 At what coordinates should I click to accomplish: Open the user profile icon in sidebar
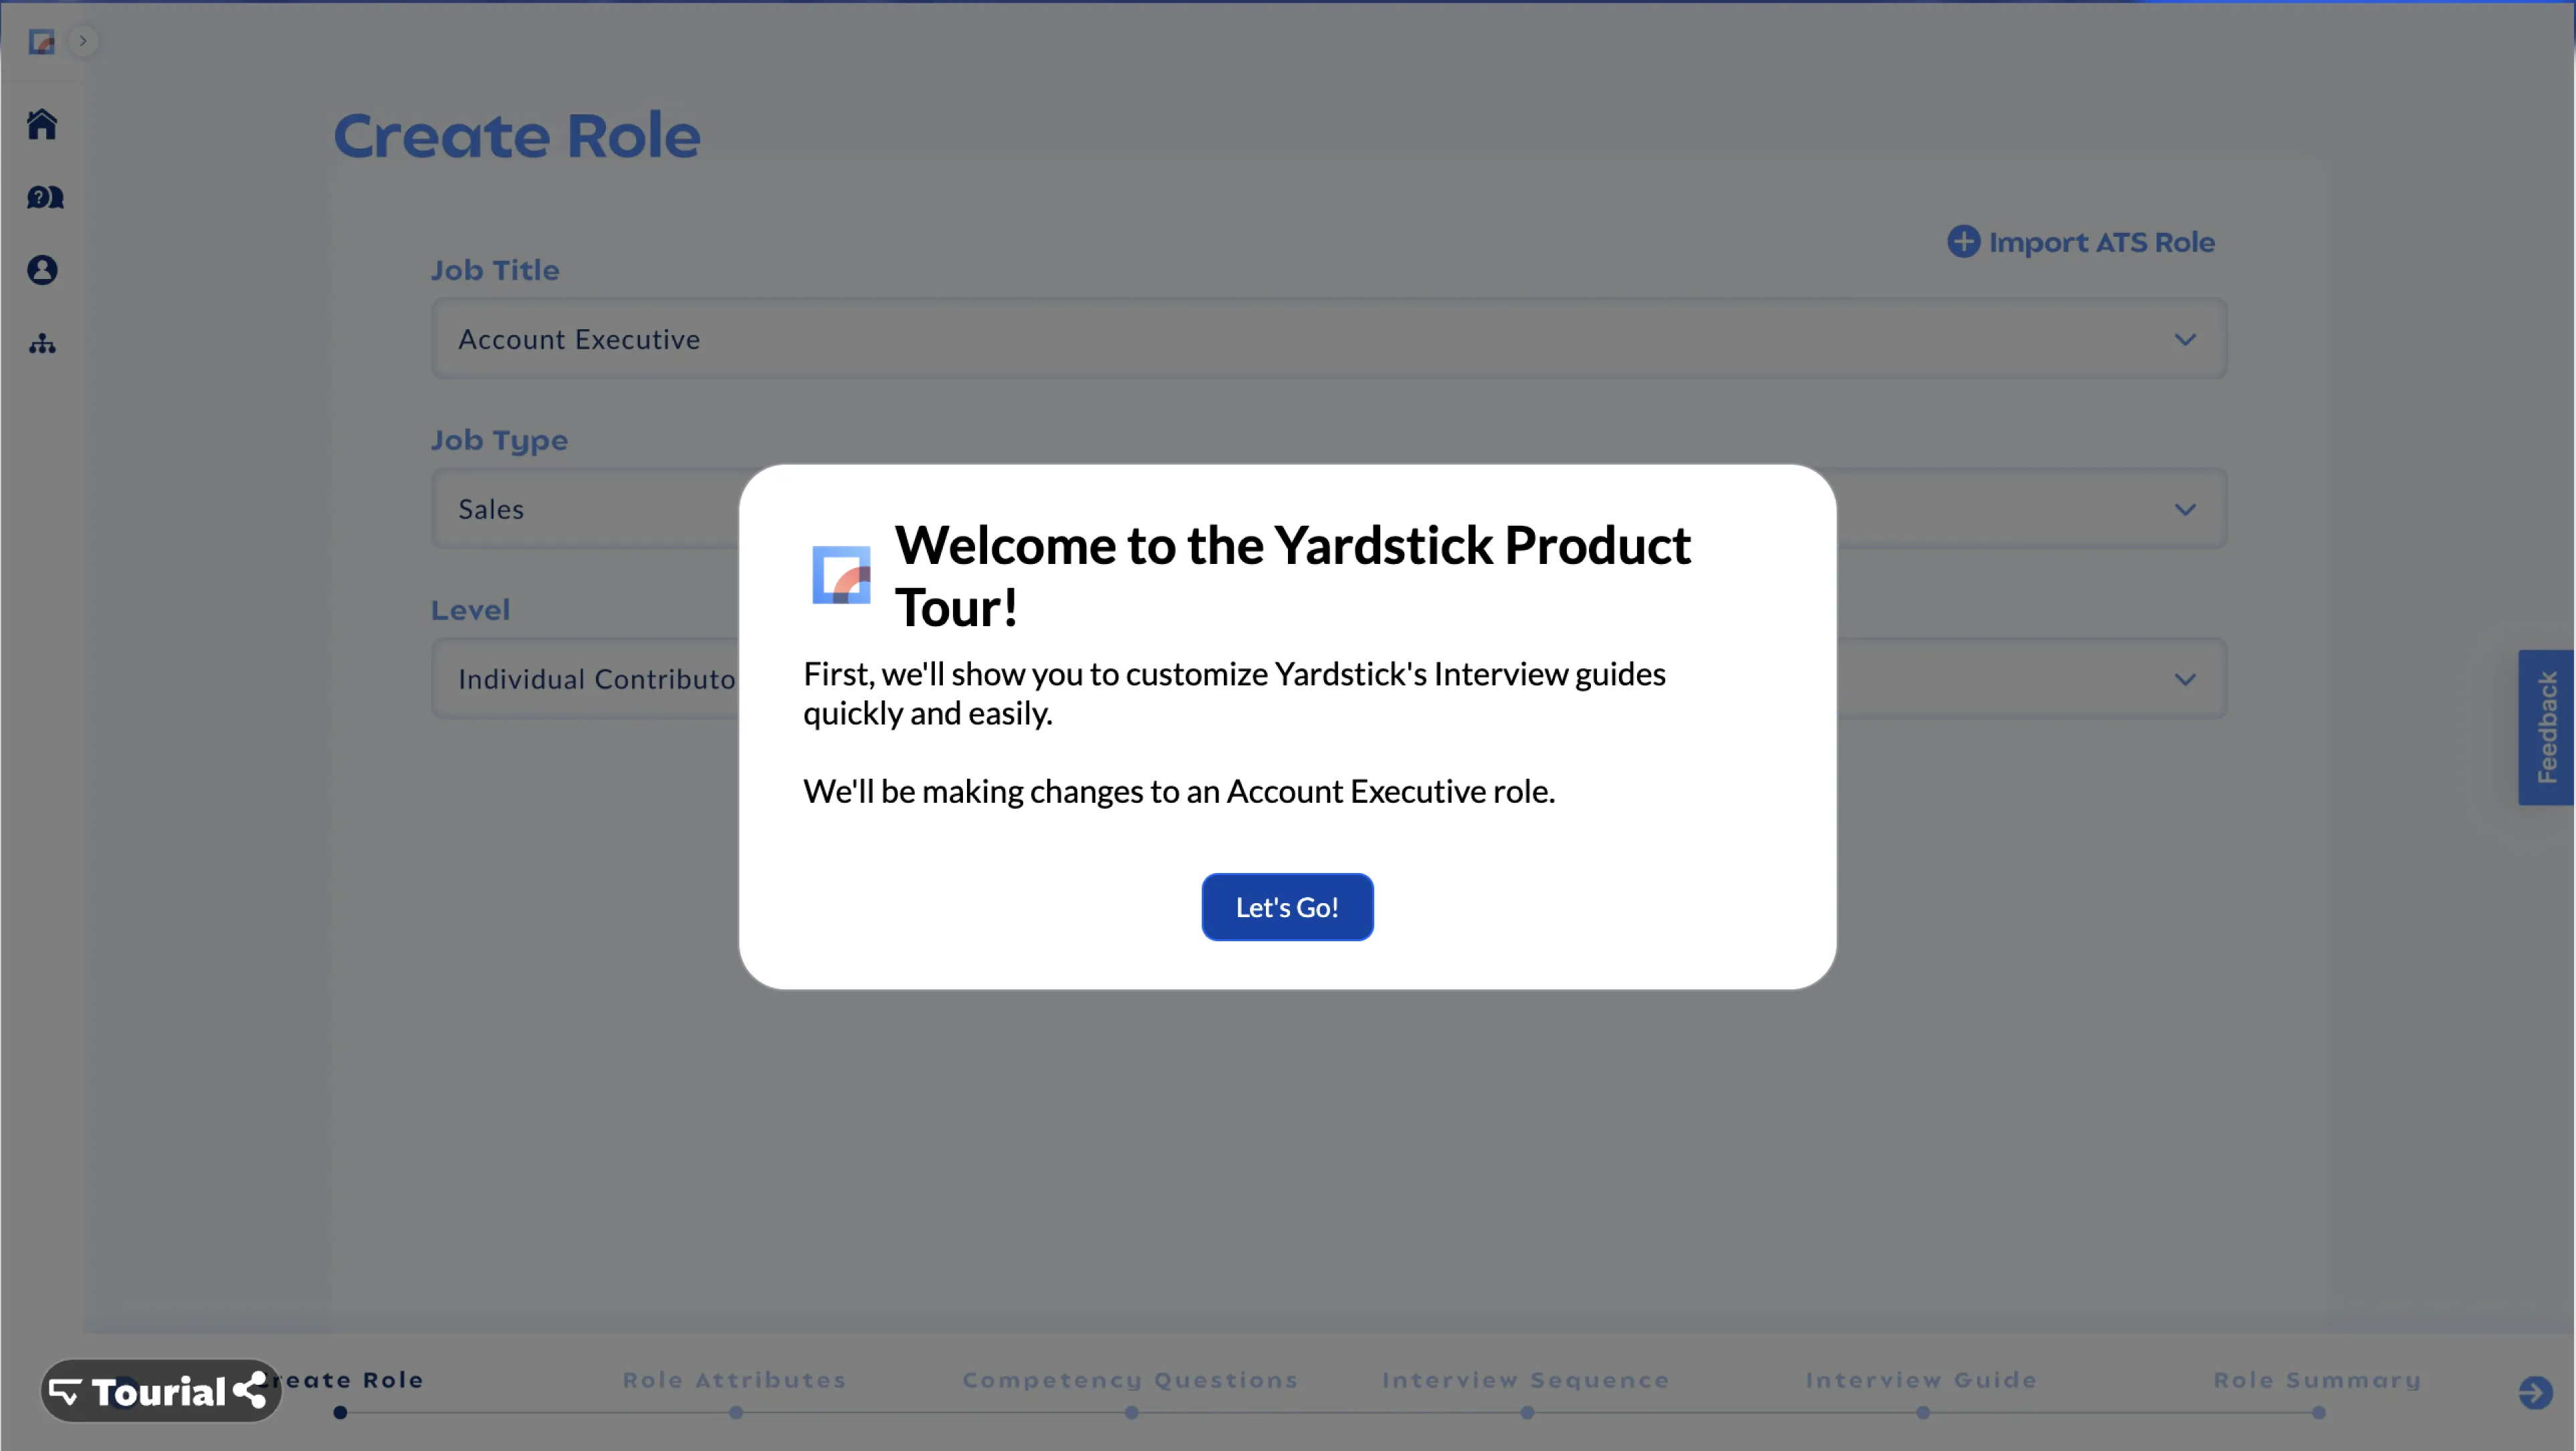click(42, 270)
